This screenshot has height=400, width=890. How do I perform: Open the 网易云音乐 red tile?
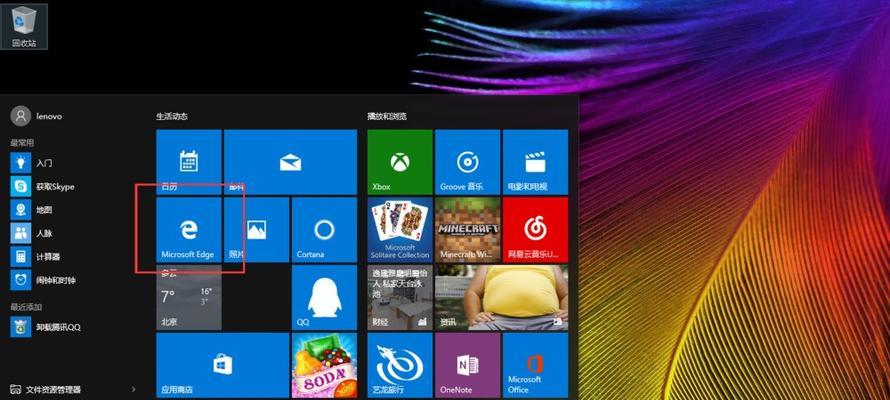click(535, 229)
